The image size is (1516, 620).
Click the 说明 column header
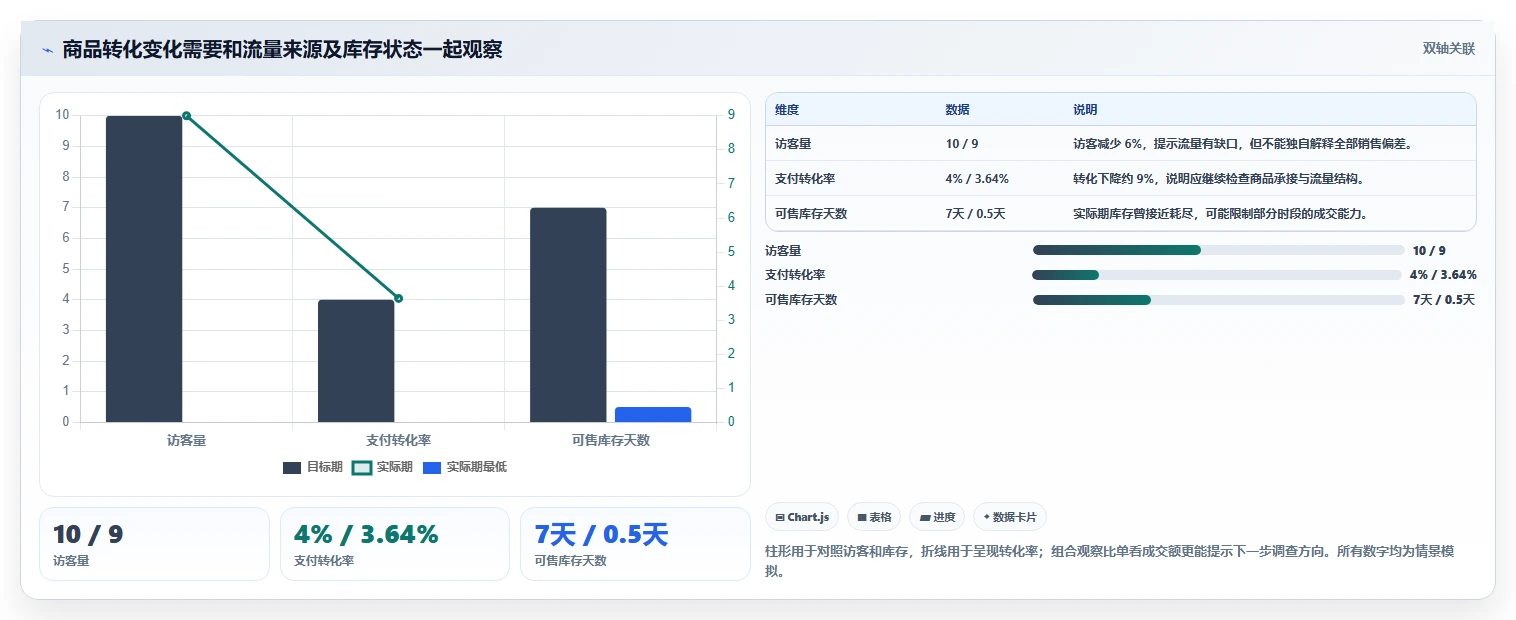[1085, 110]
